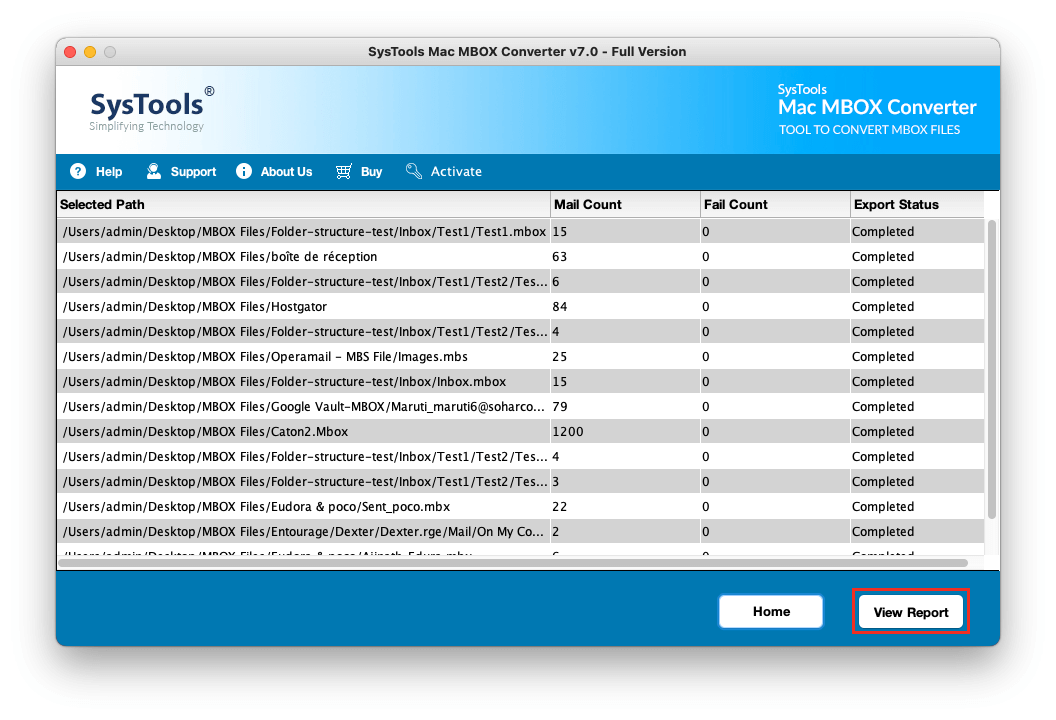Image resolution: width=1056 pixels, height=720 pixels.
Task: Click the mail count 25 cell
Action: click(626, 356)
